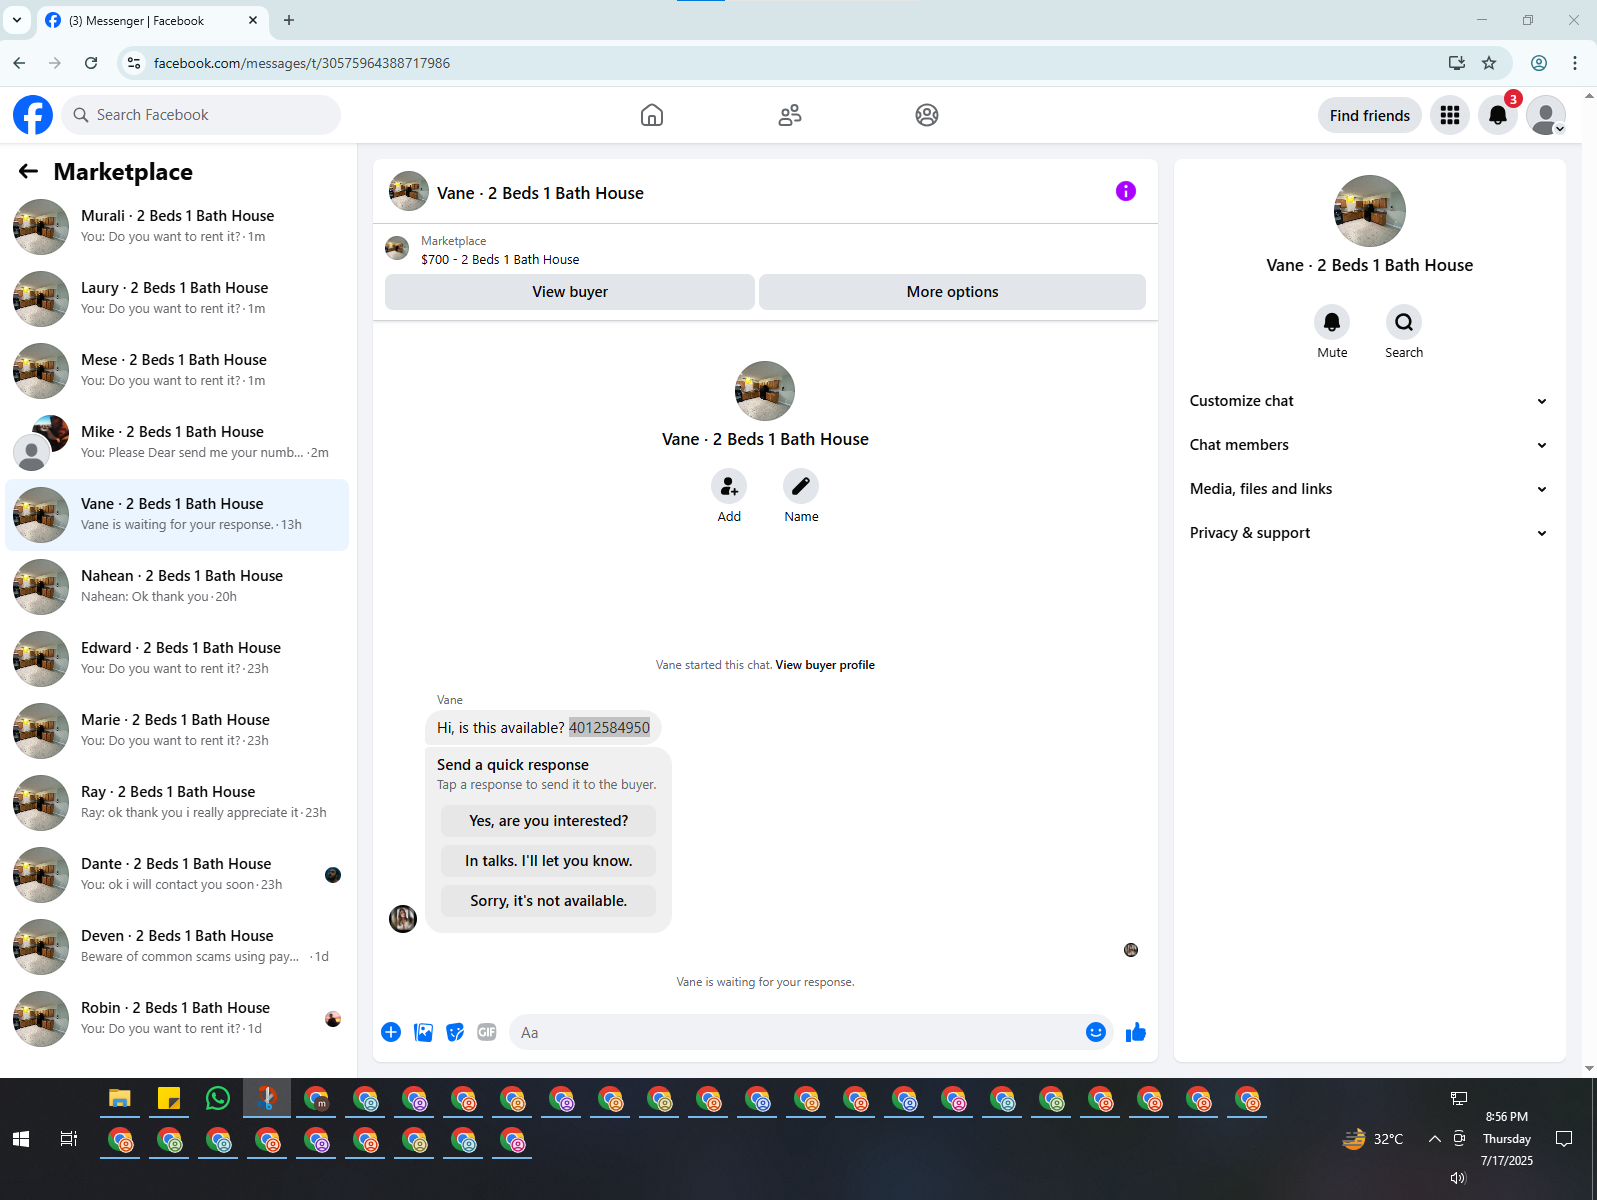The height and width of the screenshot is (1200, 1597).
Task: Open conversation information purple icon
Action: pyautogui.click(x=1126, y=191)
